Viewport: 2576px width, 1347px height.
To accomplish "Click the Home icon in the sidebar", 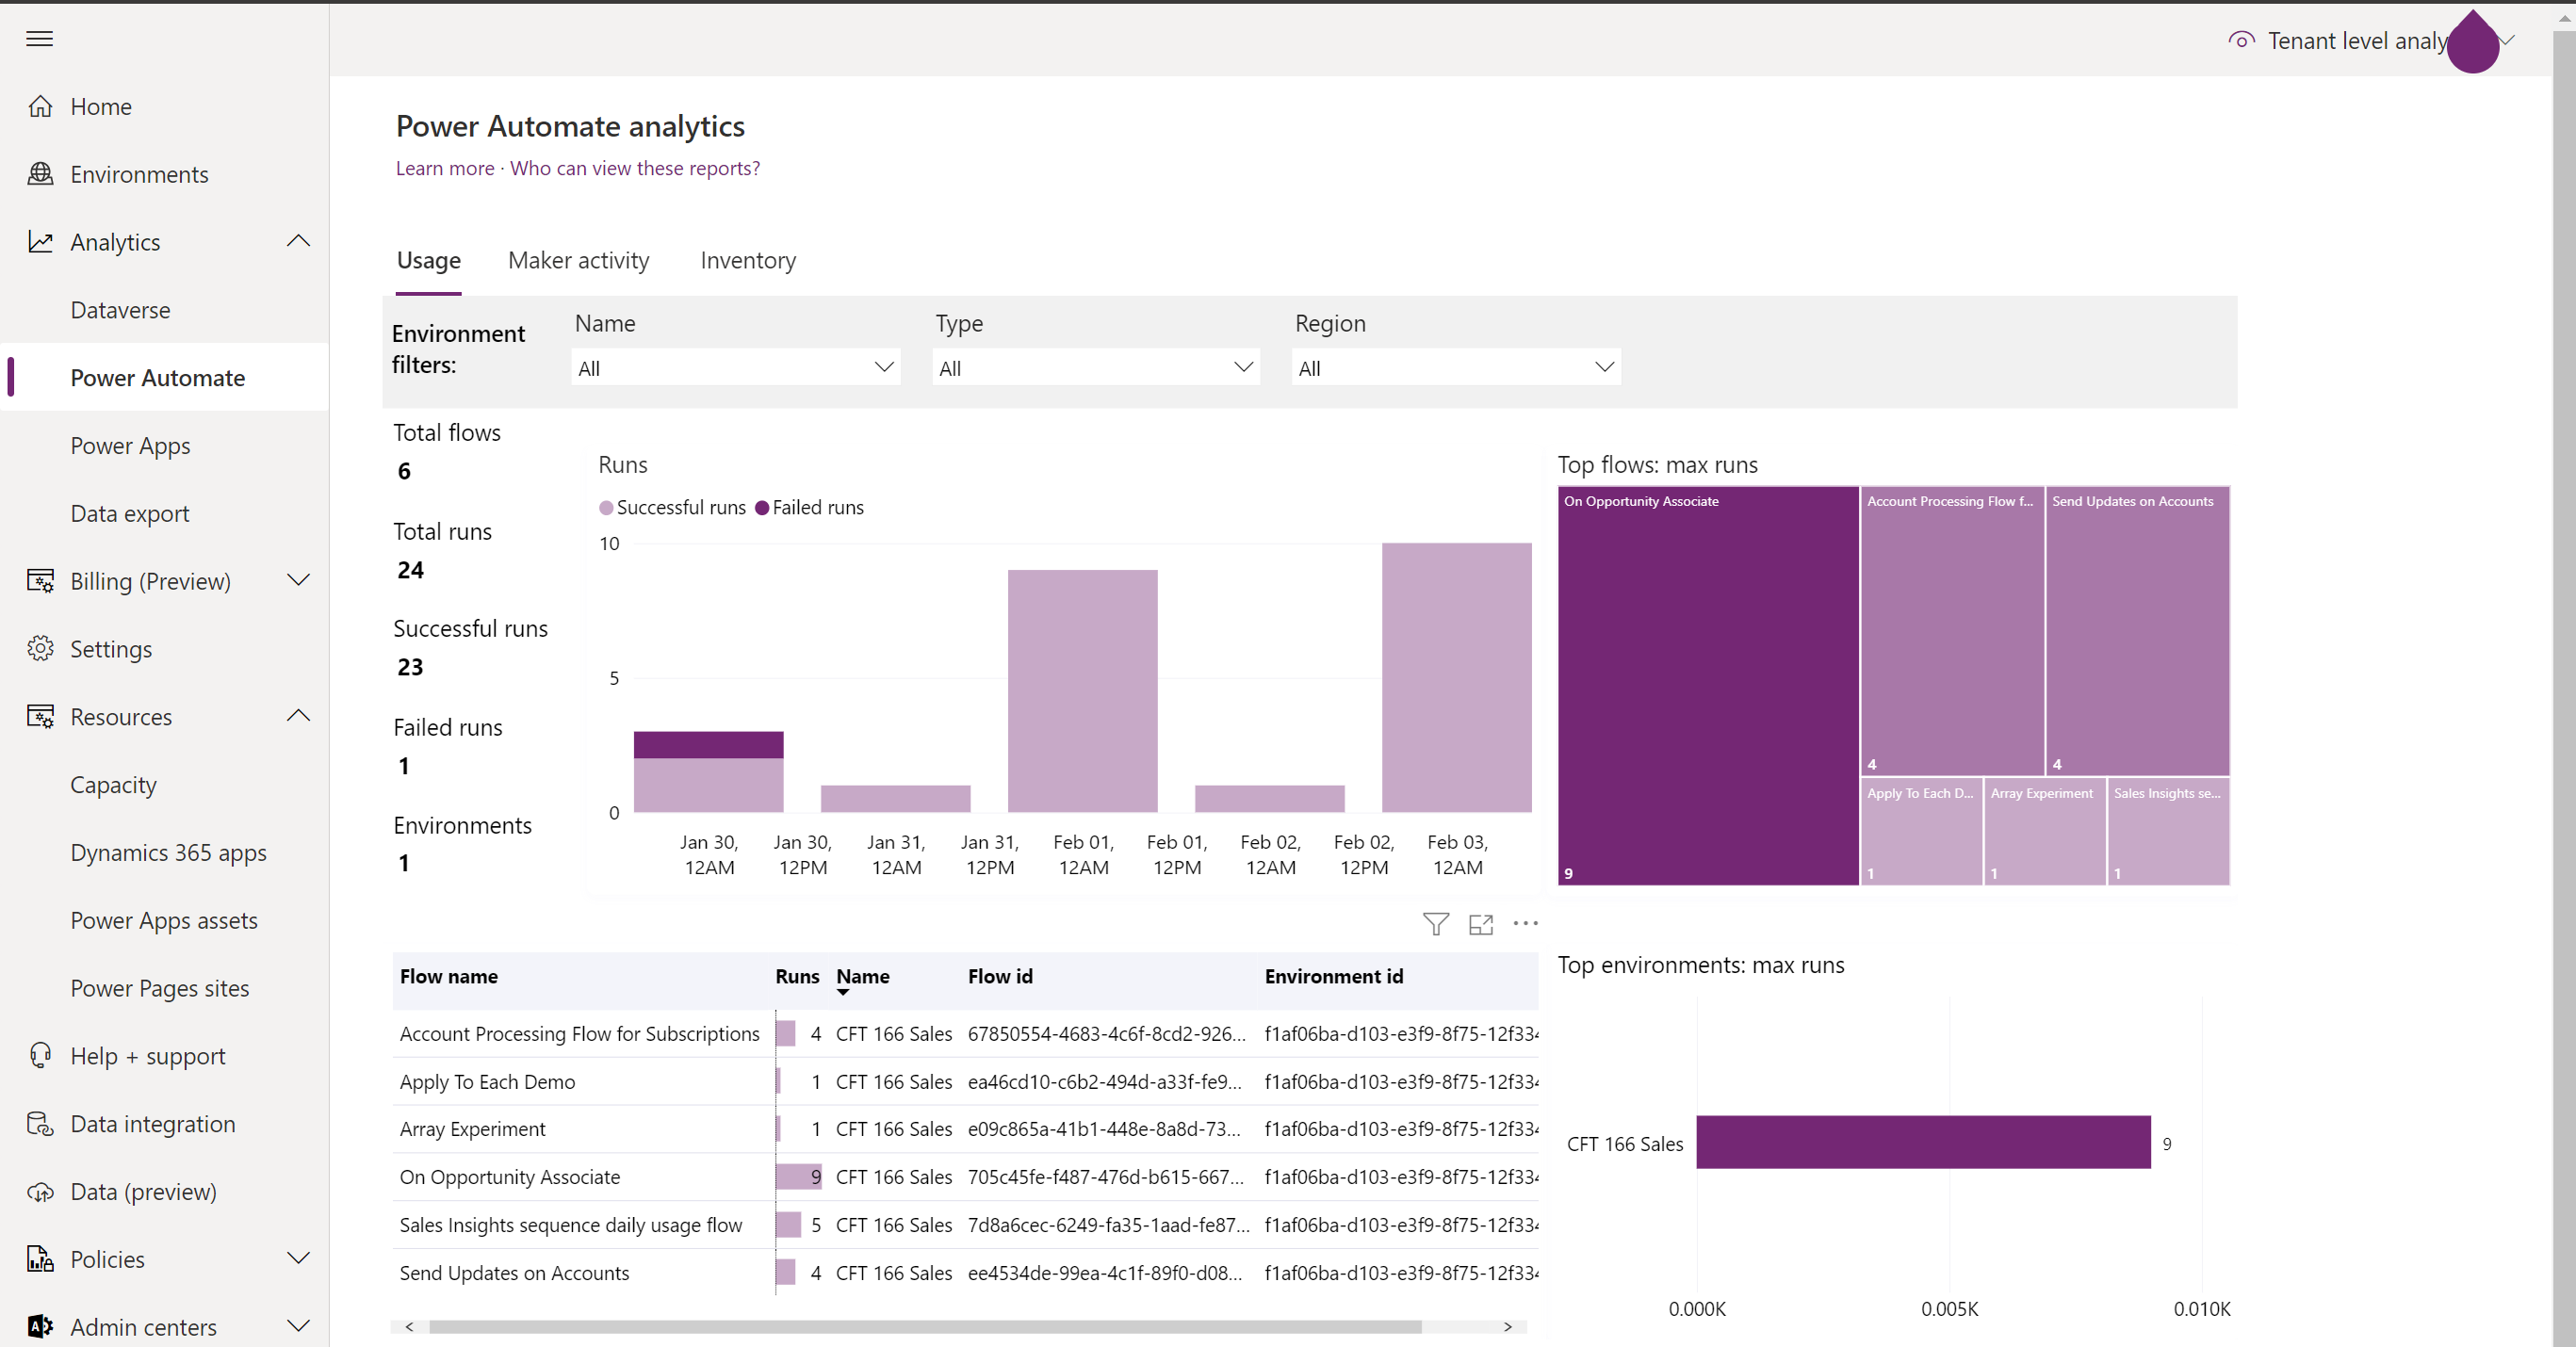I will pos(40,105).
